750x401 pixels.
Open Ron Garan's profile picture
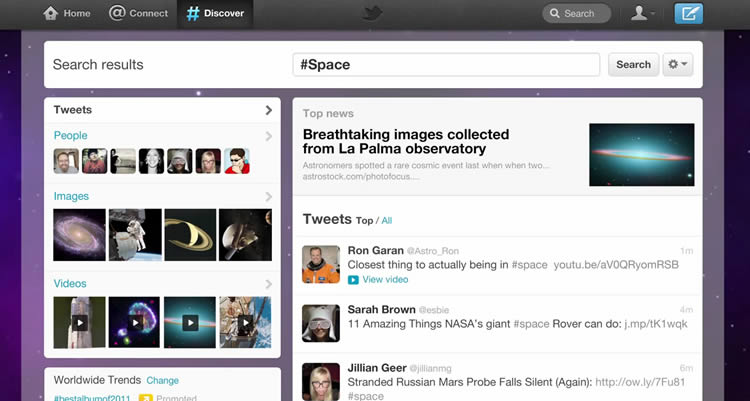pos(321,264)
